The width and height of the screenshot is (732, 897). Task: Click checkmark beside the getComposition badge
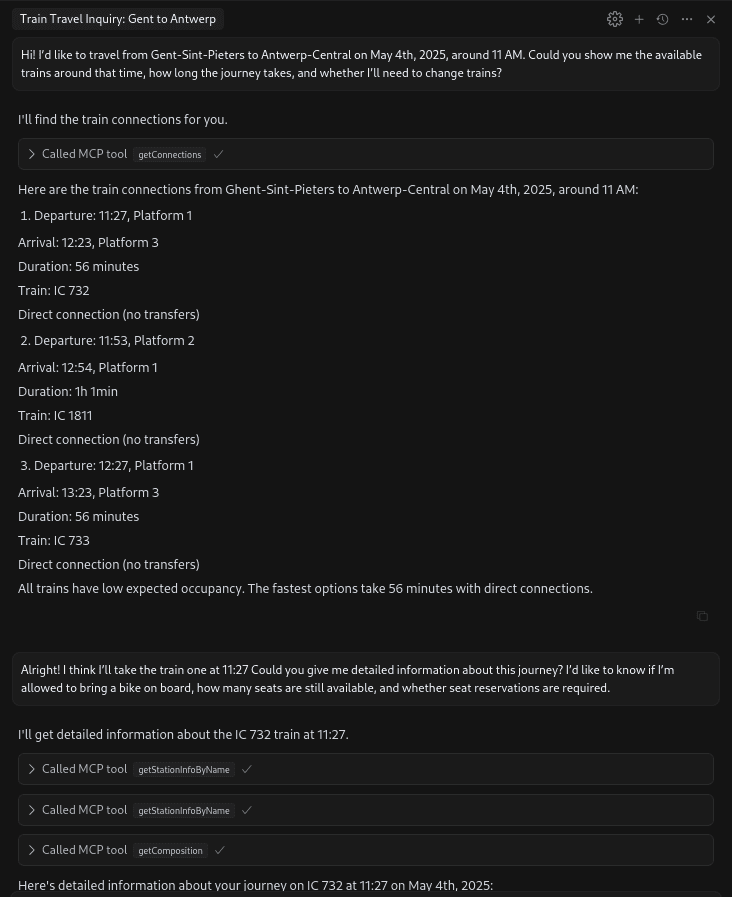pyautogui.click(x=220, y=850)
